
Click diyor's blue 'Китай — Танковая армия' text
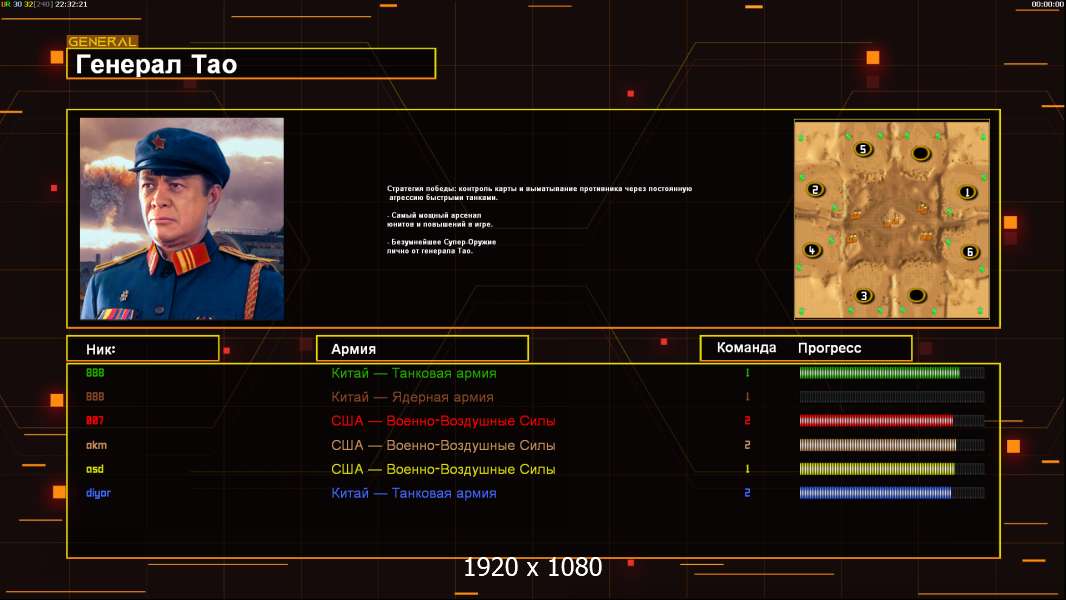413,493
